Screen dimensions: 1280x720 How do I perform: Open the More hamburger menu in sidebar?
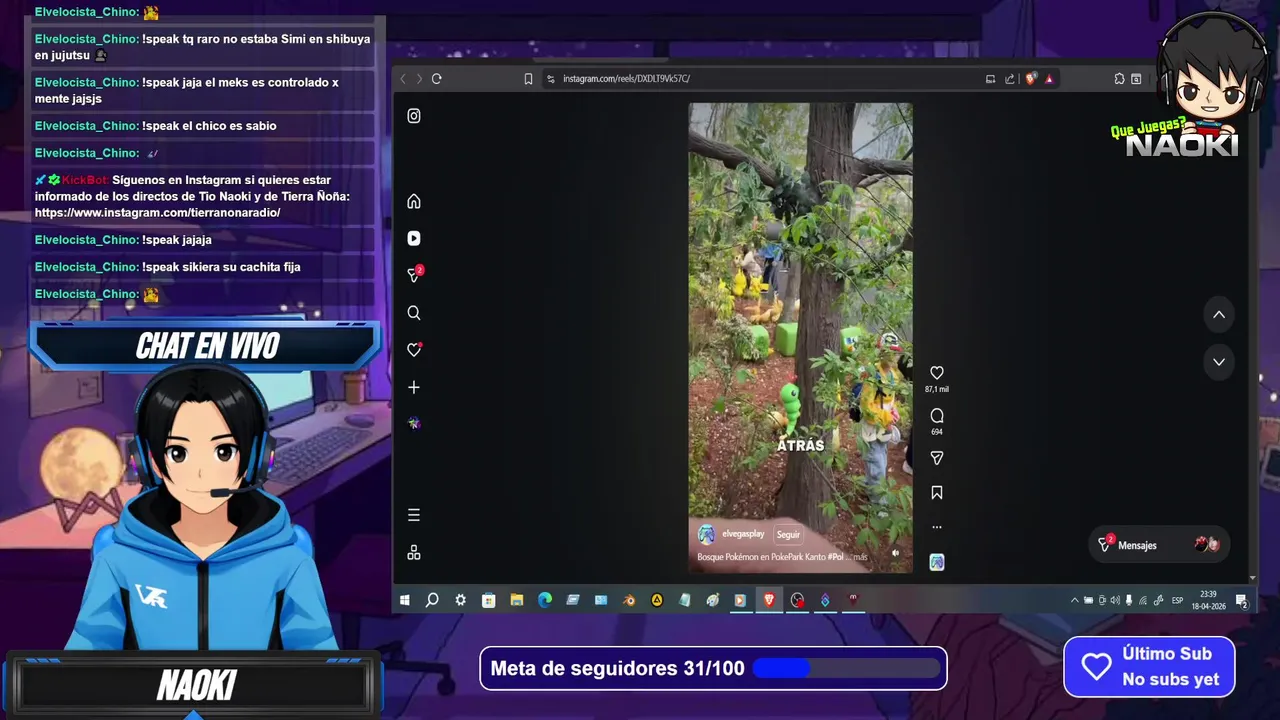(414, 515)
